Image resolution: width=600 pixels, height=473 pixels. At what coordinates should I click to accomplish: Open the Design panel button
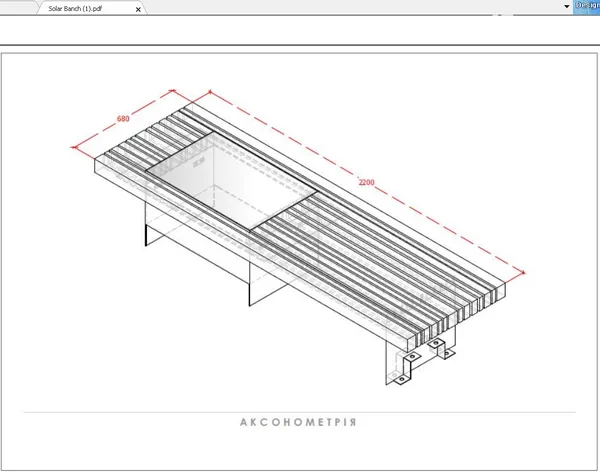pyautogui.click(x=587, y=7)
